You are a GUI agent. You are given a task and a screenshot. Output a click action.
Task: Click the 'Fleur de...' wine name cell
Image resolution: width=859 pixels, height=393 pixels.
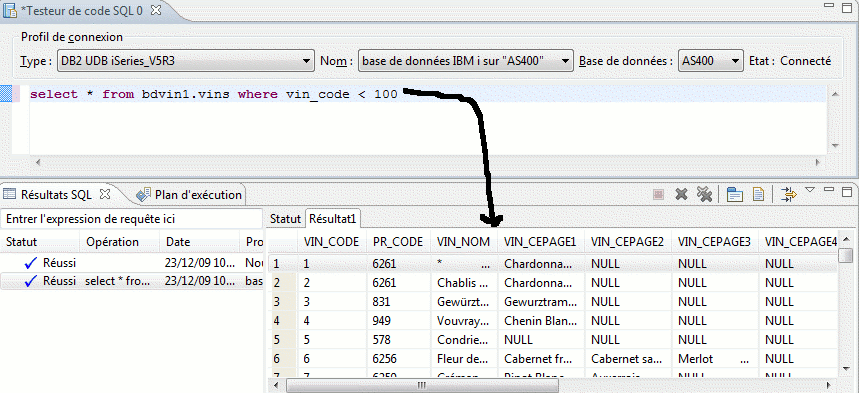pos(464,359)
